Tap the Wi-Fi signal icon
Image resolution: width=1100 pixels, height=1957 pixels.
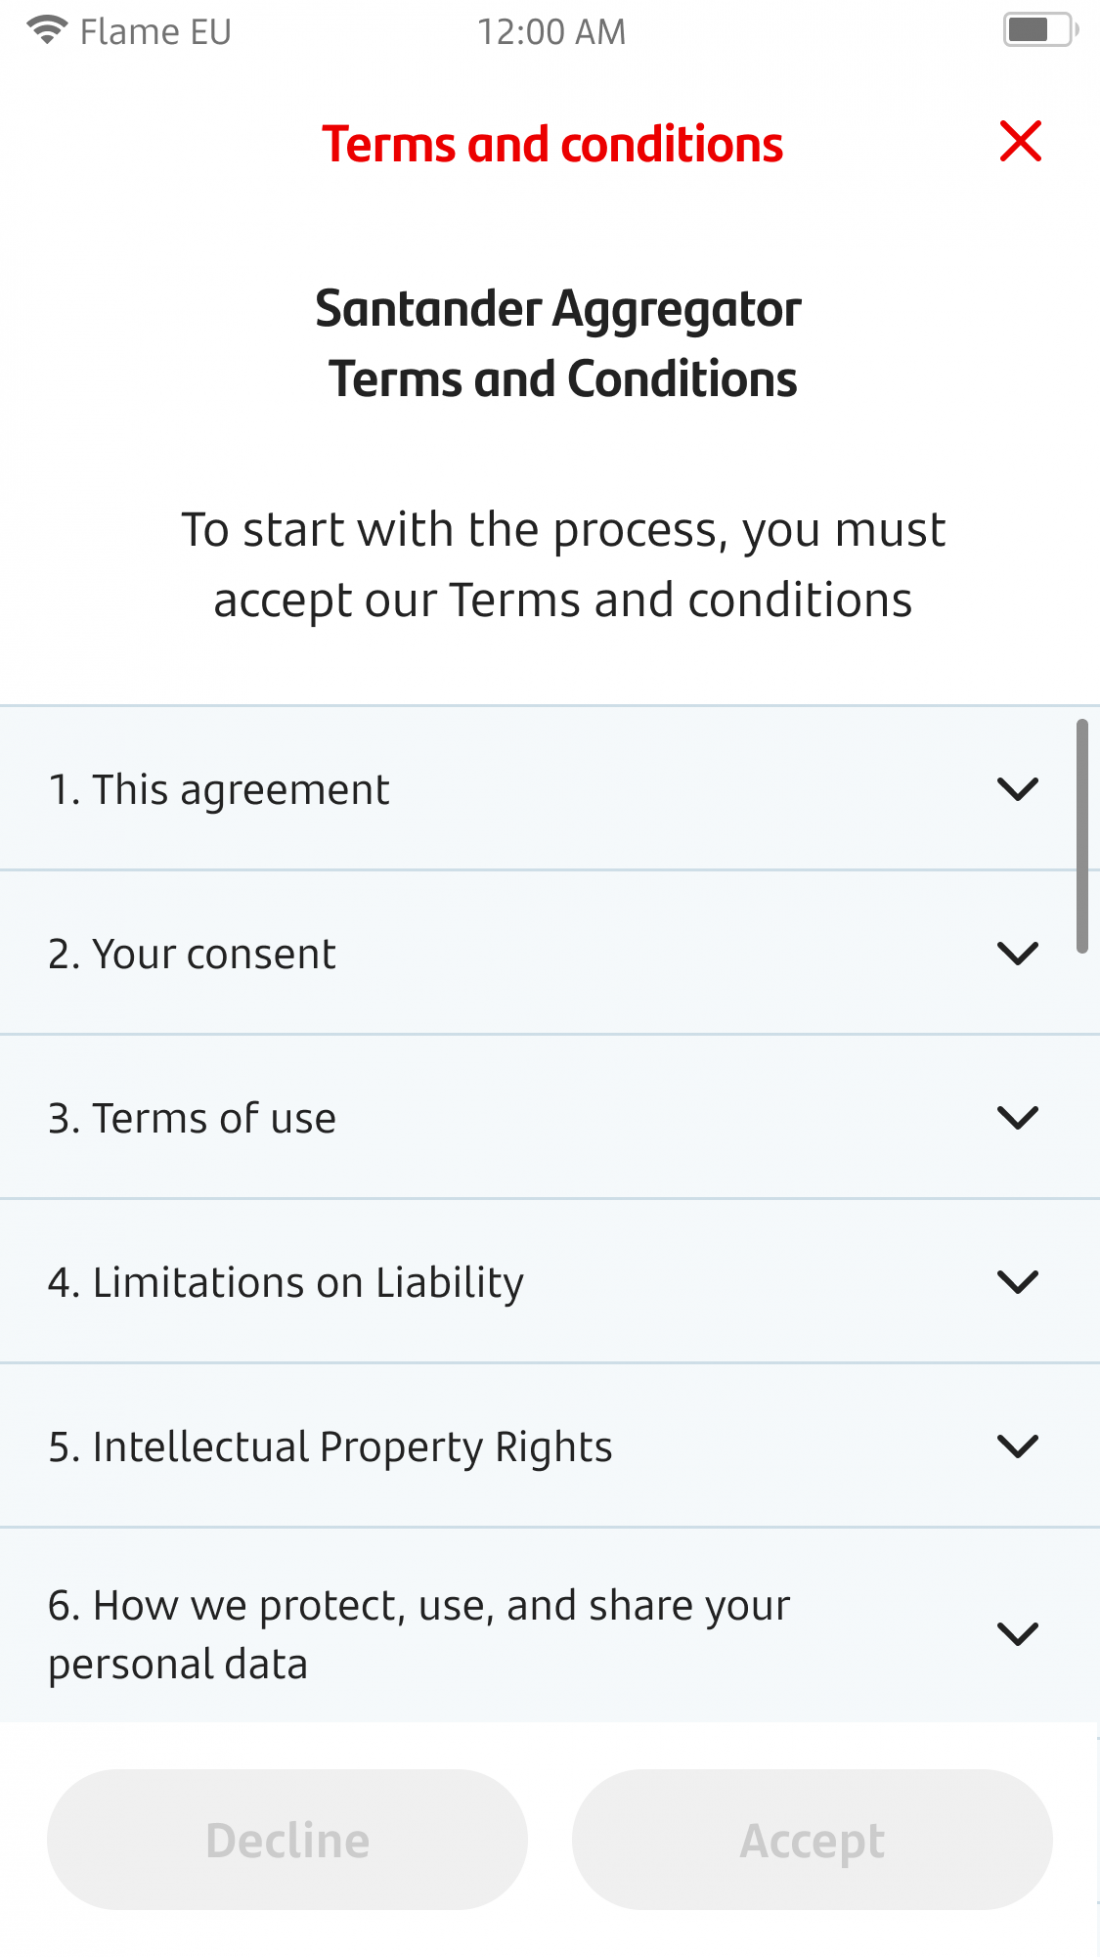tap(47, 30)
